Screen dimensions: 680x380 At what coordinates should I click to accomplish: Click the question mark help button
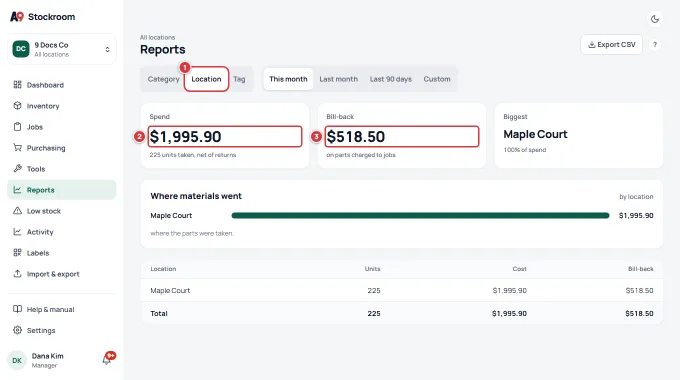pyautogui.click(x=655, y=44)
